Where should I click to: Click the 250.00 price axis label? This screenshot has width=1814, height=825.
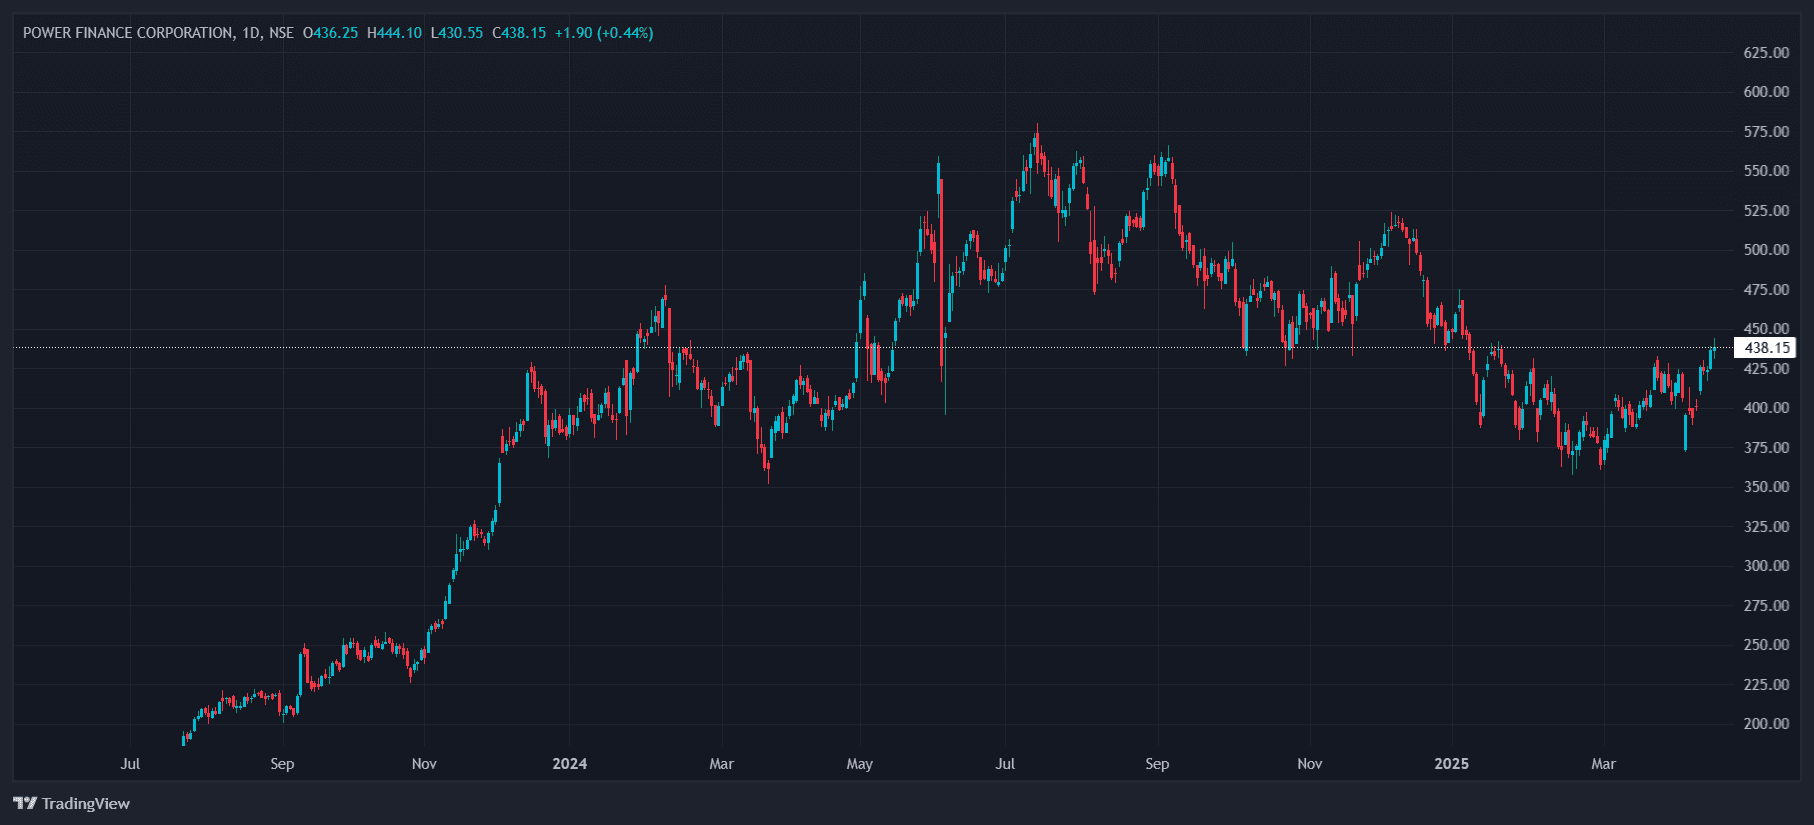coord(1766,645)
